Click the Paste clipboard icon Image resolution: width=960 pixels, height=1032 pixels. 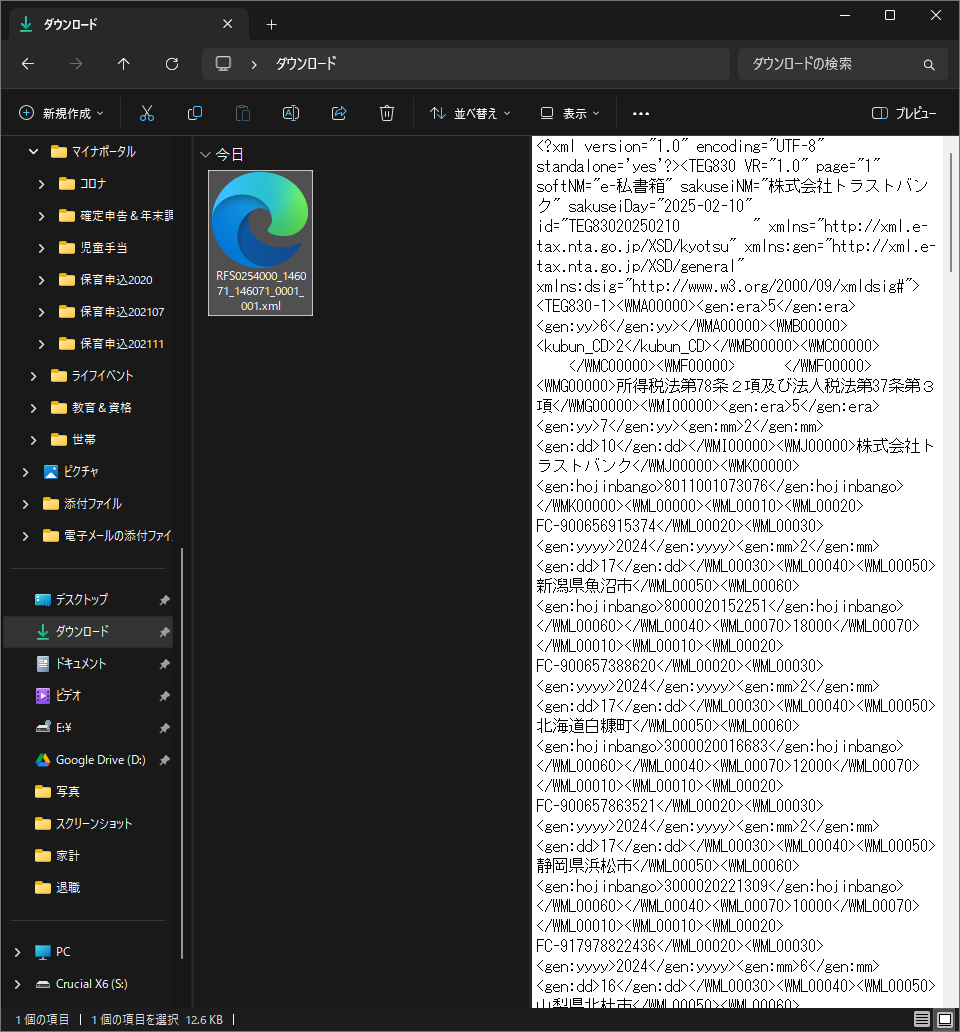[243, 113]
